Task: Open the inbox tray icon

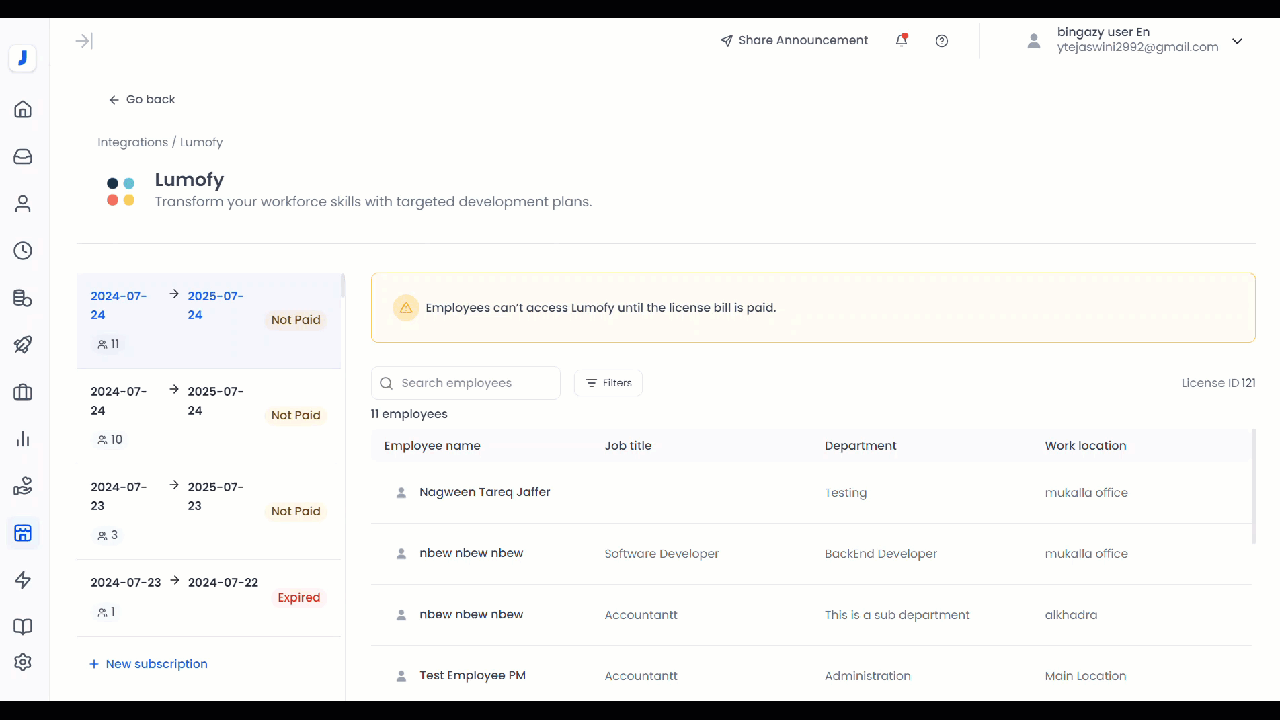Action: click(x=23, y=157)
